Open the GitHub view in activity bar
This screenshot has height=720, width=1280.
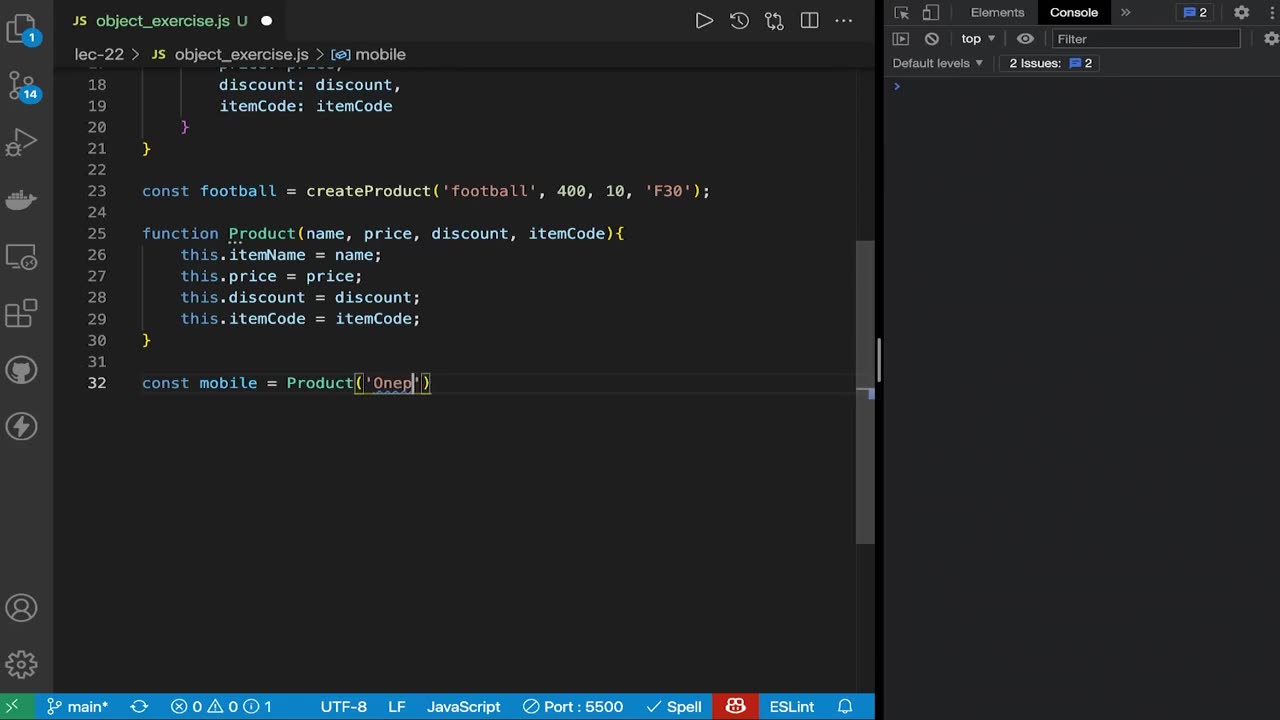coord(21,370)
